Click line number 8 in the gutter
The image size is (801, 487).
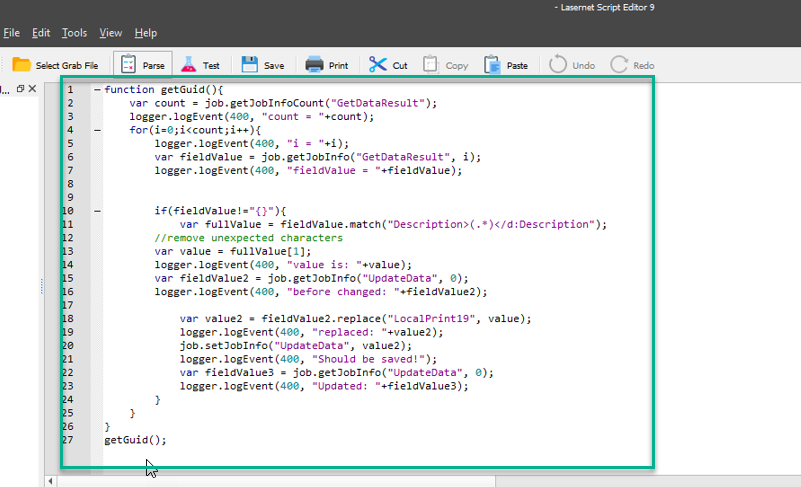pos(70,184)
